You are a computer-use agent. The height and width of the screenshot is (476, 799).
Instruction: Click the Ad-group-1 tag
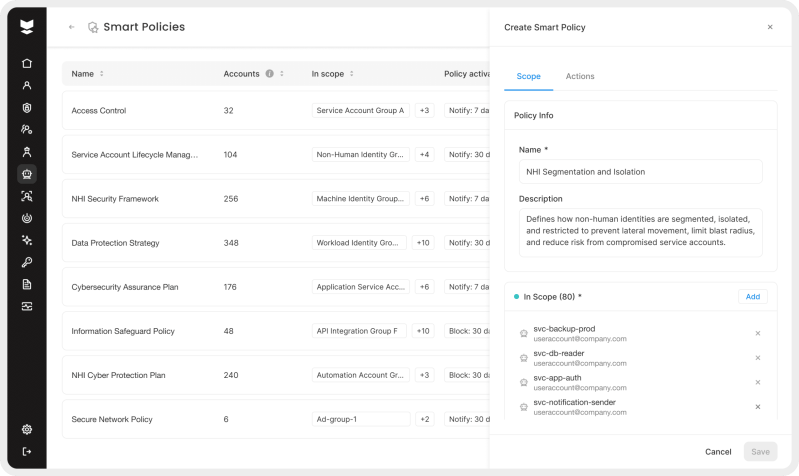pos(361,419)
